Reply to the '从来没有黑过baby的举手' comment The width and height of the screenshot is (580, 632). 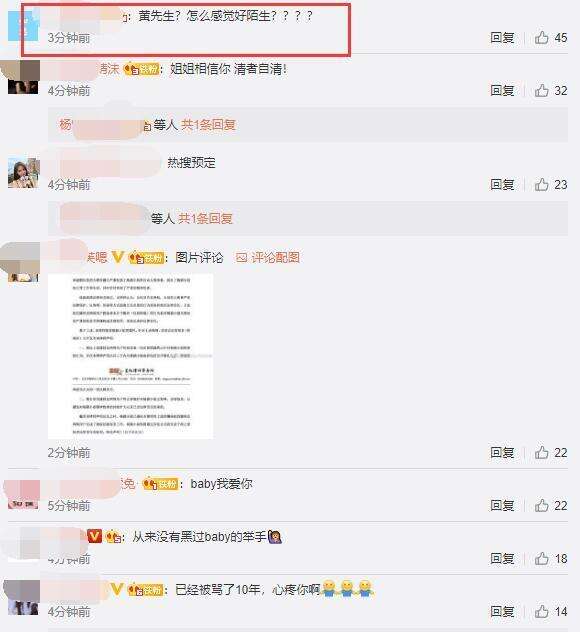tap(502, 558)
